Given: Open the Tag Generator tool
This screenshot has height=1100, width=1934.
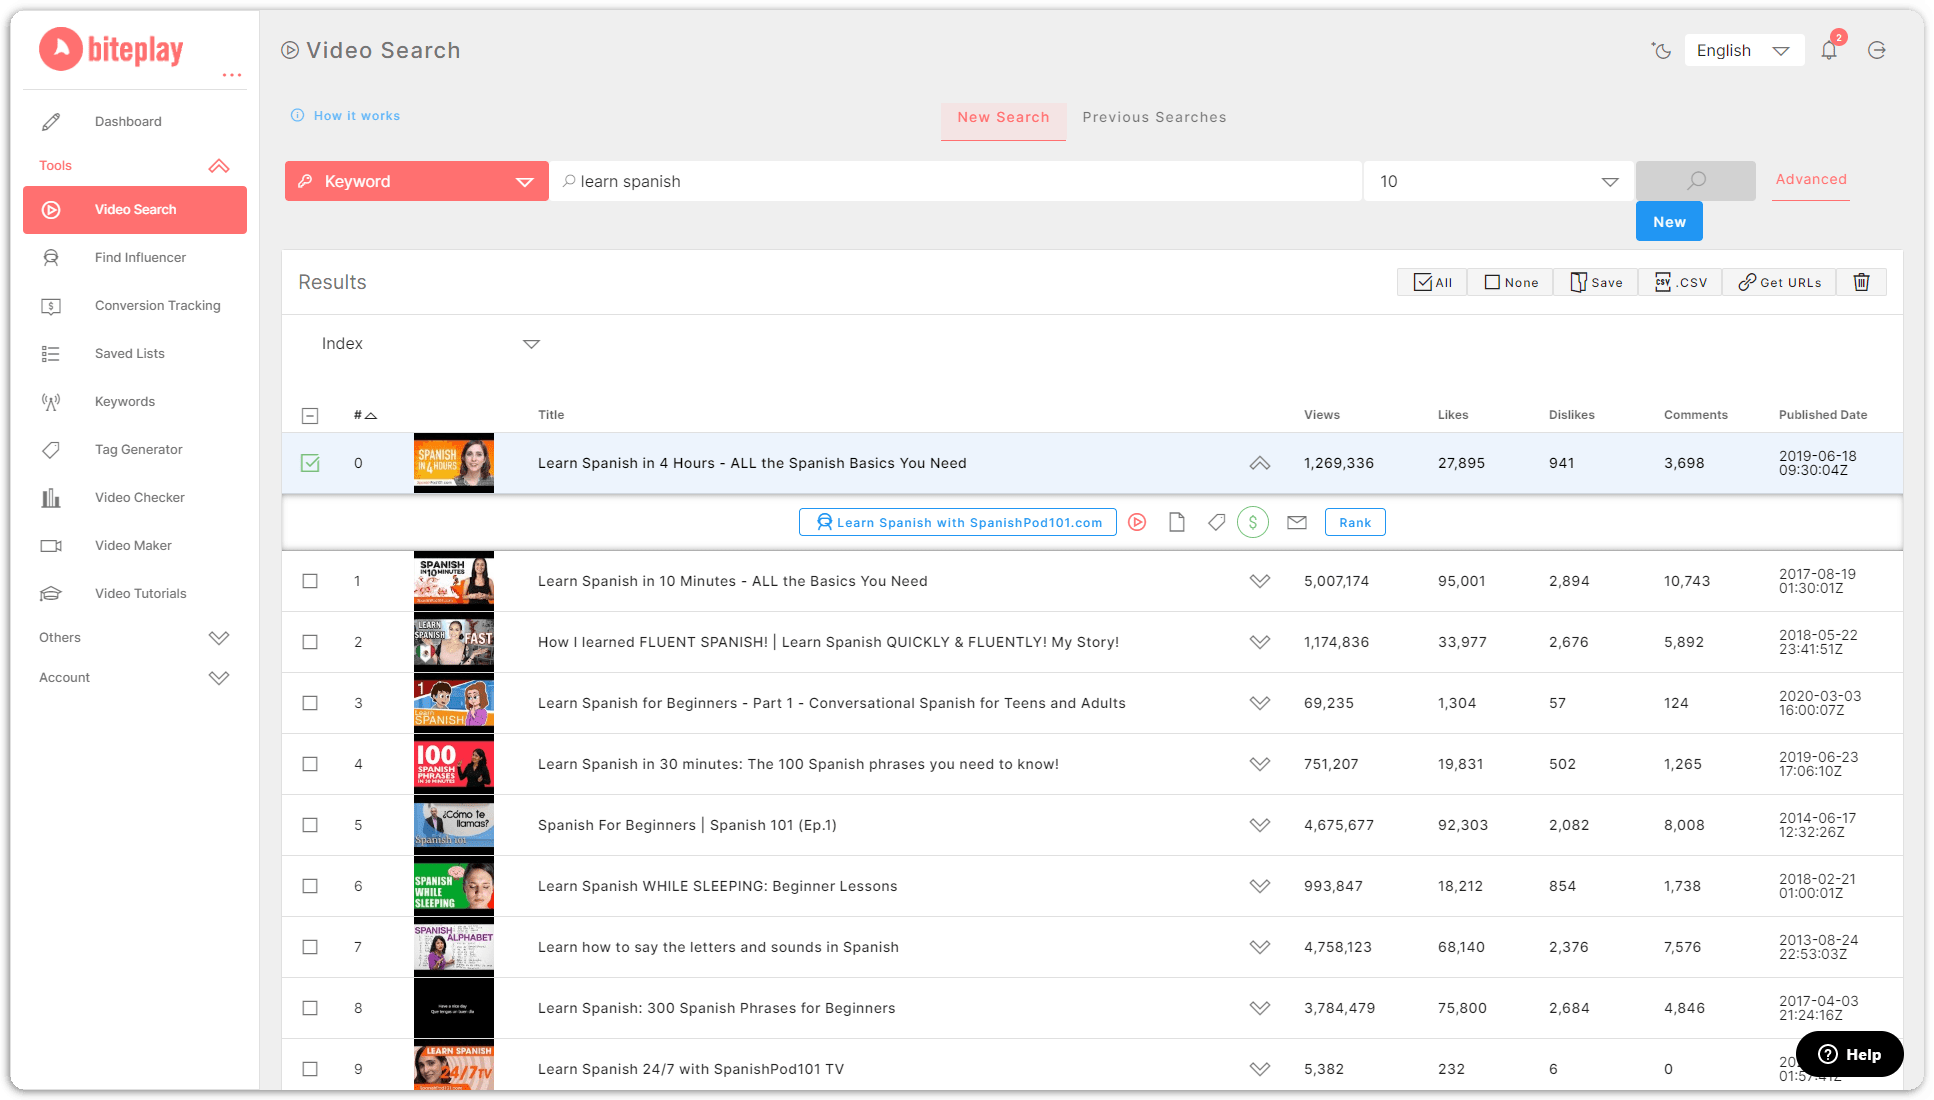Looking at the screenshot, I should 139,449.
